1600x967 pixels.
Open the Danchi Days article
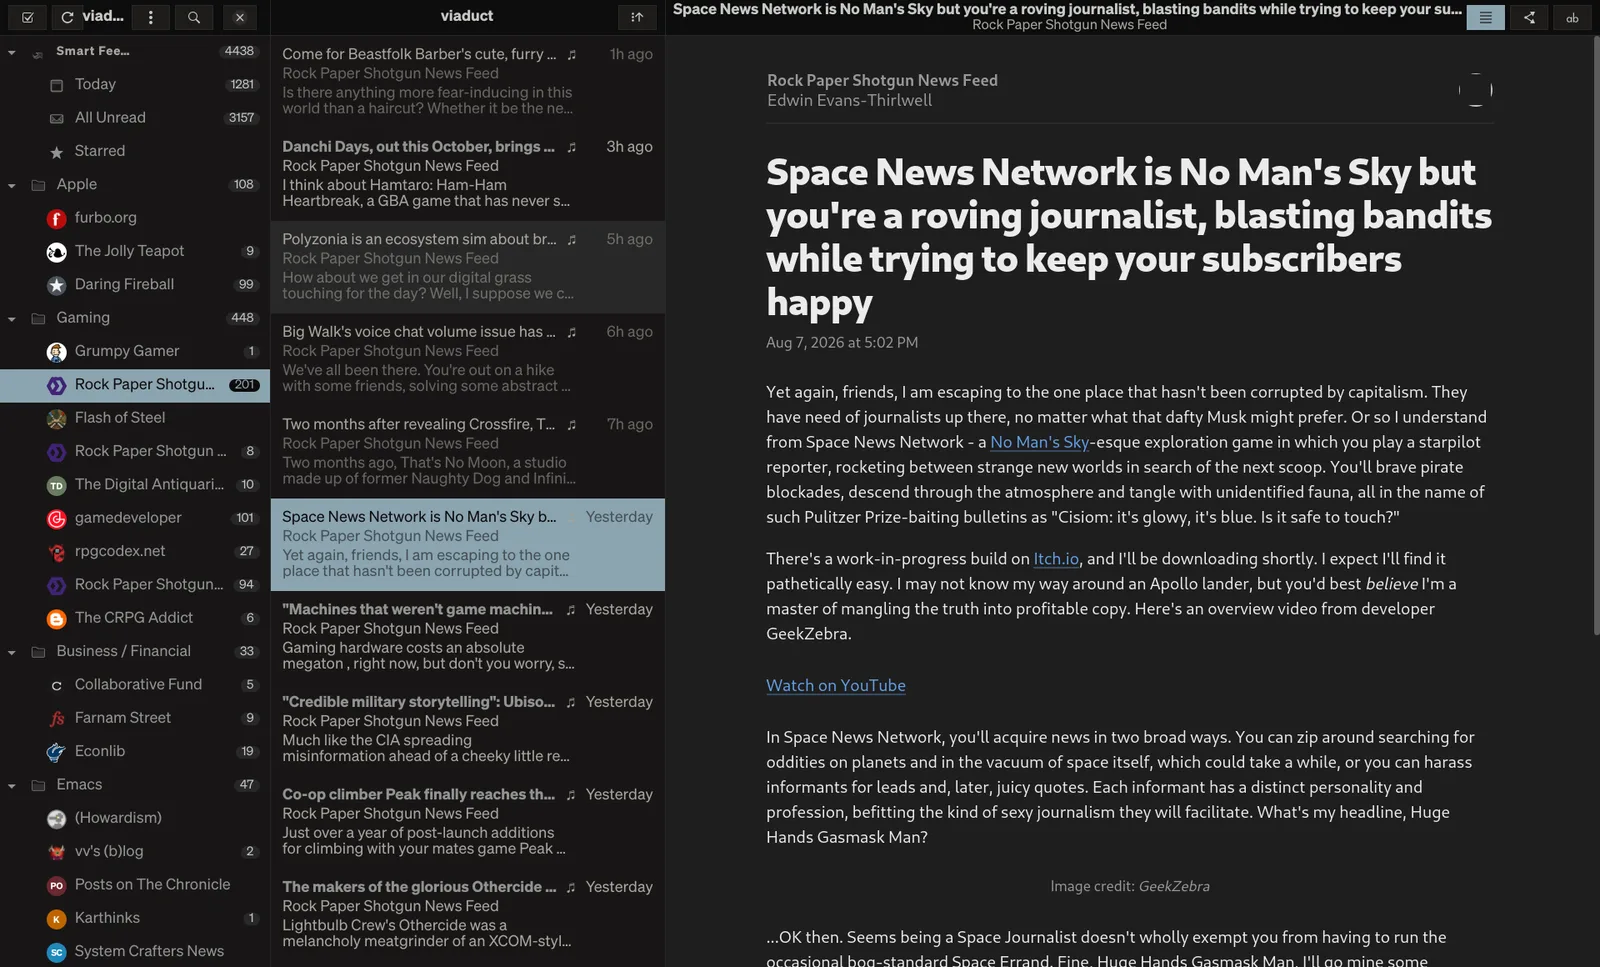point(467,174)
